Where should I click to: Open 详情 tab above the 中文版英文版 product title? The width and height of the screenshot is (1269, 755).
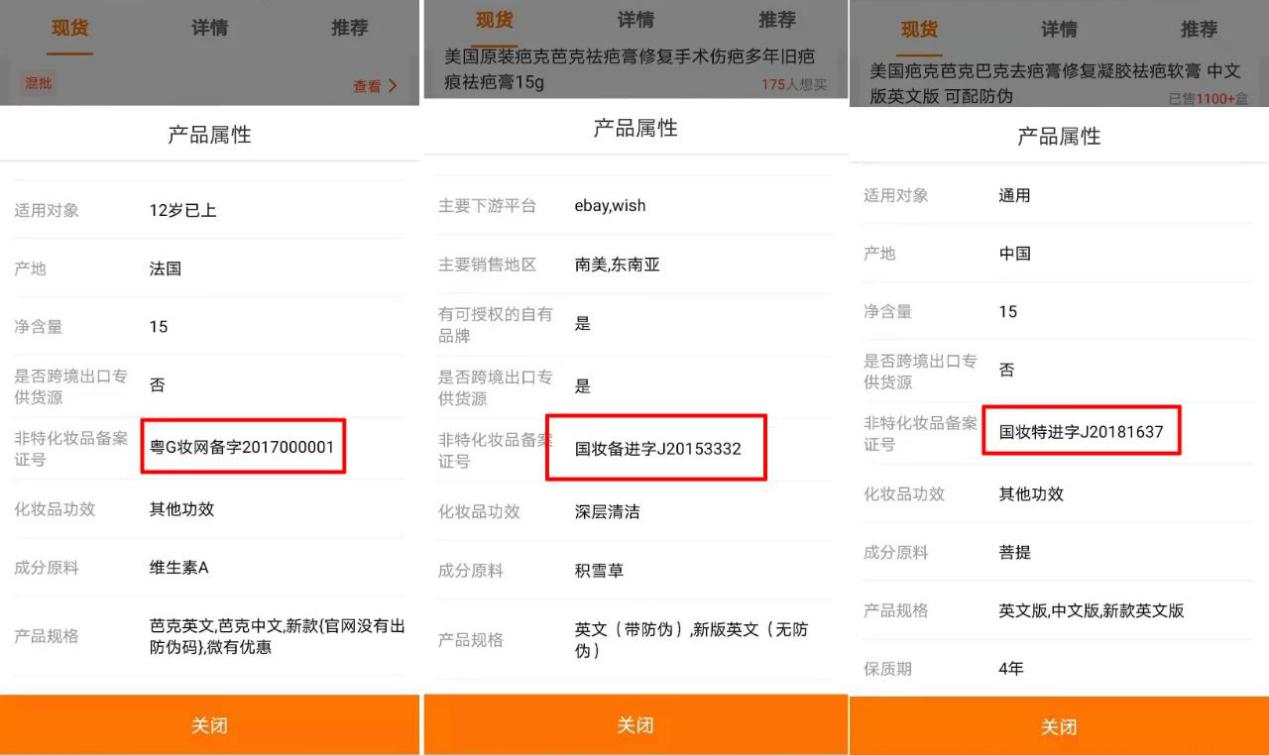click(1060, 29)
